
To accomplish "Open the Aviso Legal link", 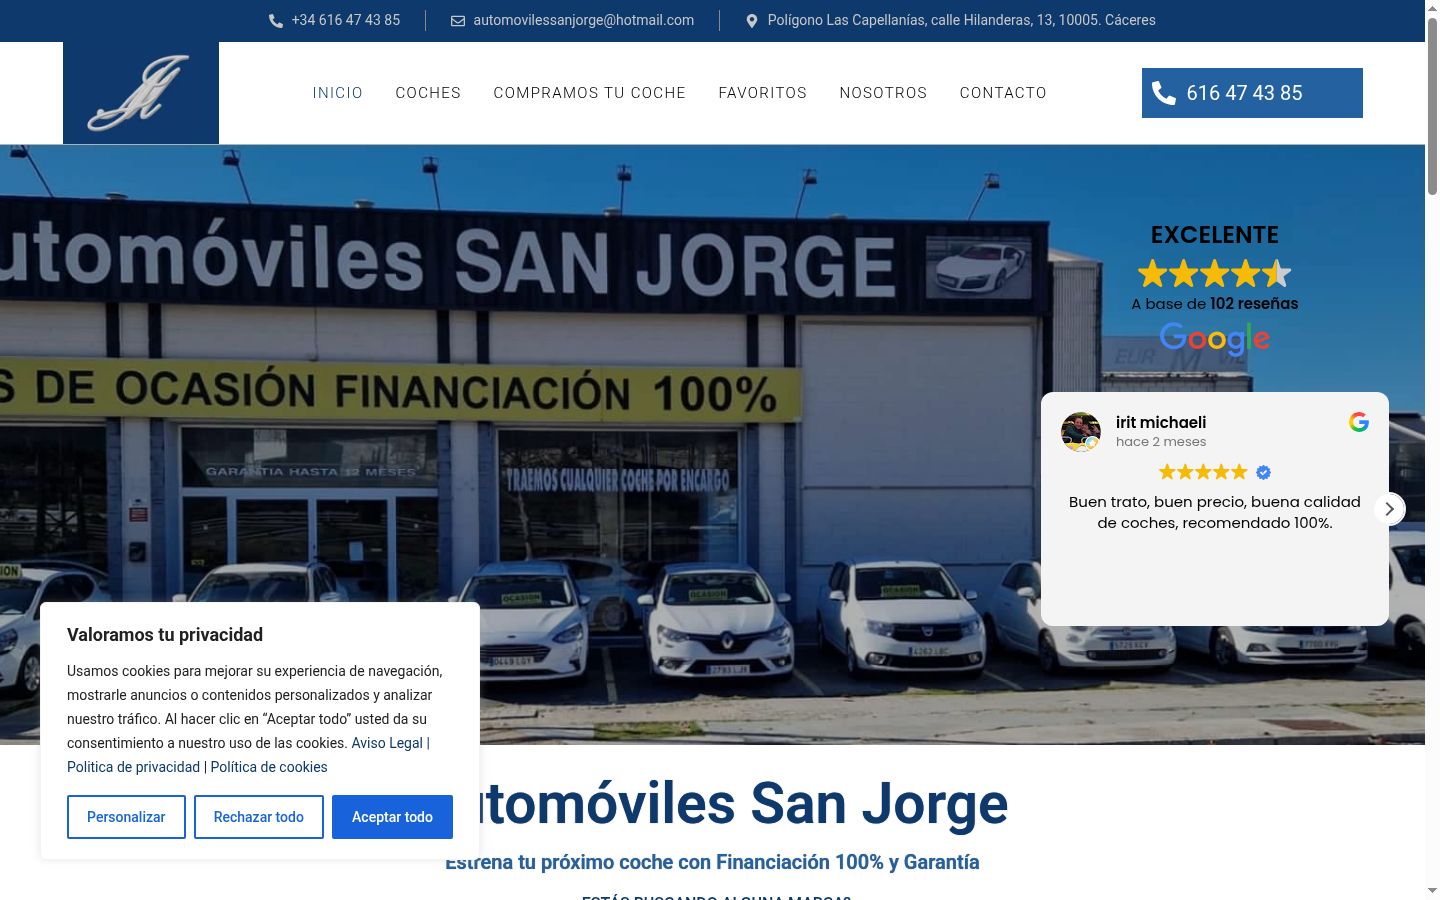I will pyautogui.click(x=387, y=743).
